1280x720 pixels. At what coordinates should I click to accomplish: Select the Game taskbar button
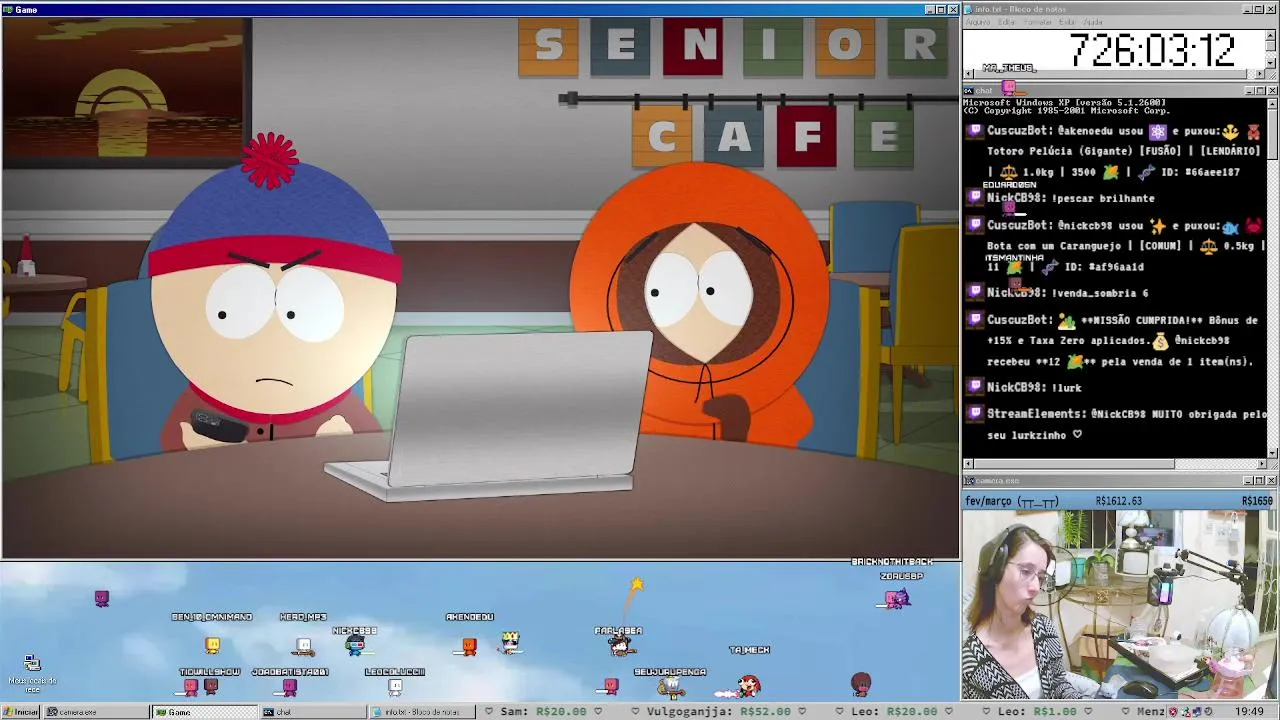pyautogui.click(x=205, y=712)
